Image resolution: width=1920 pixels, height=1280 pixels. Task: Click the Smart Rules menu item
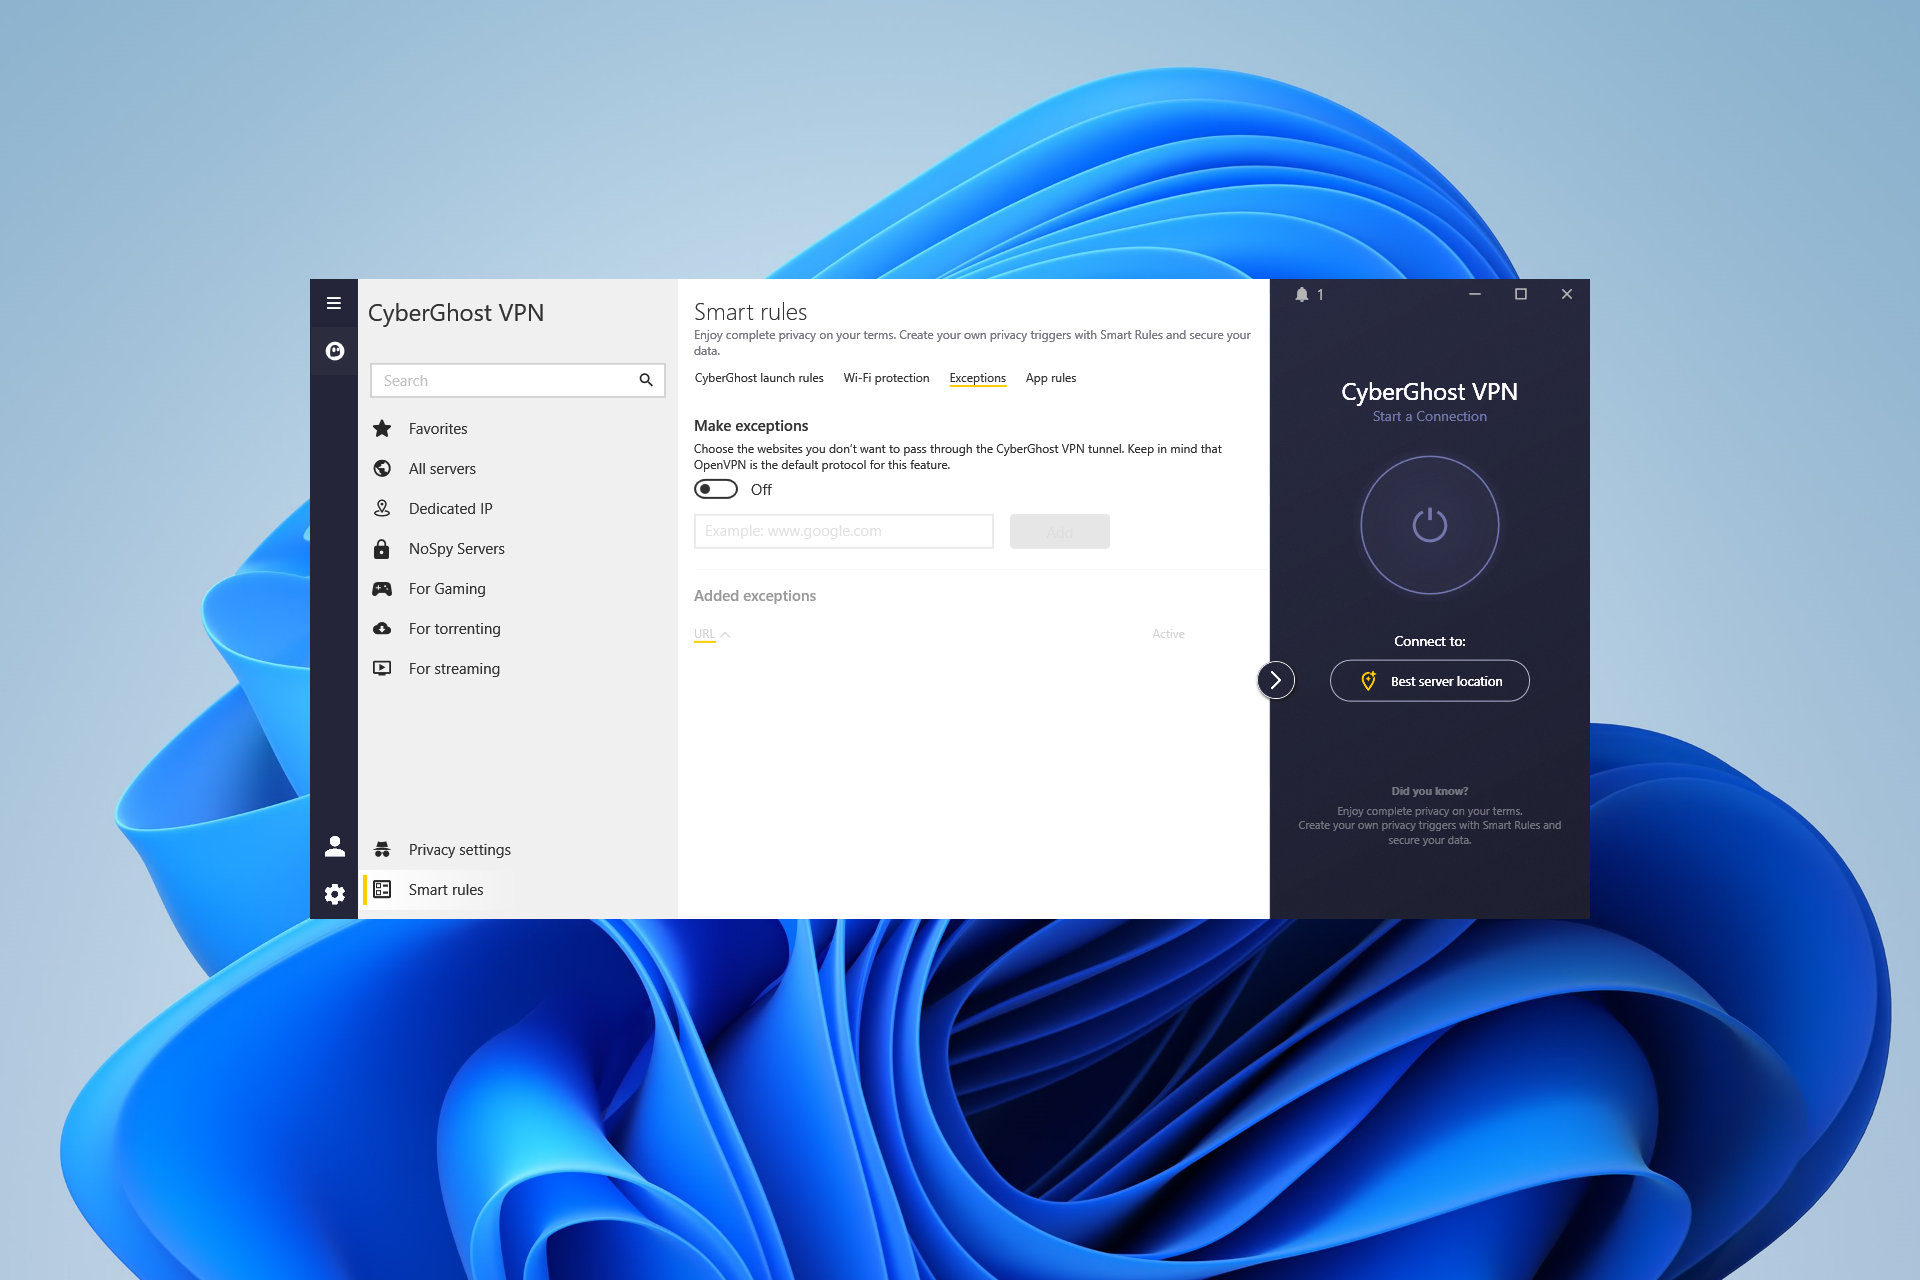coord(444,889)
